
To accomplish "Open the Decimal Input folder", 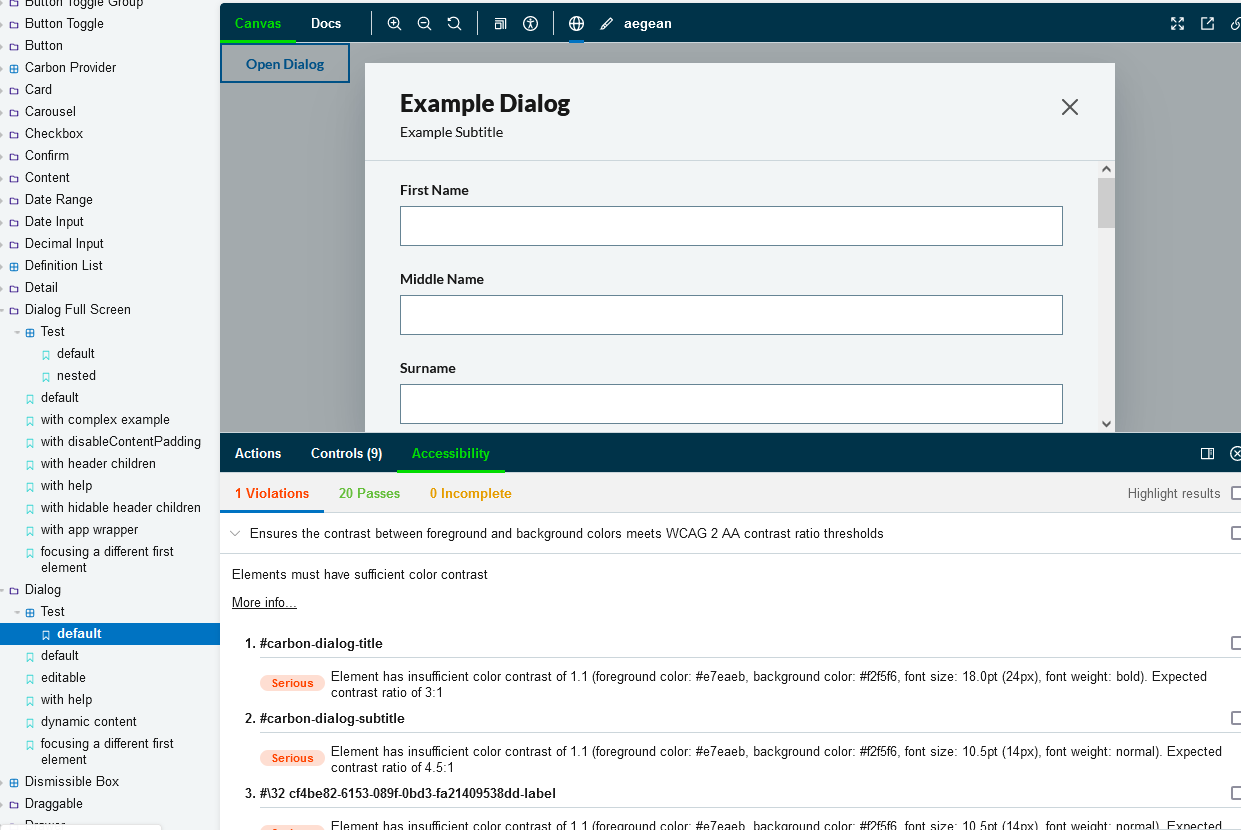I will click(64, 244).
